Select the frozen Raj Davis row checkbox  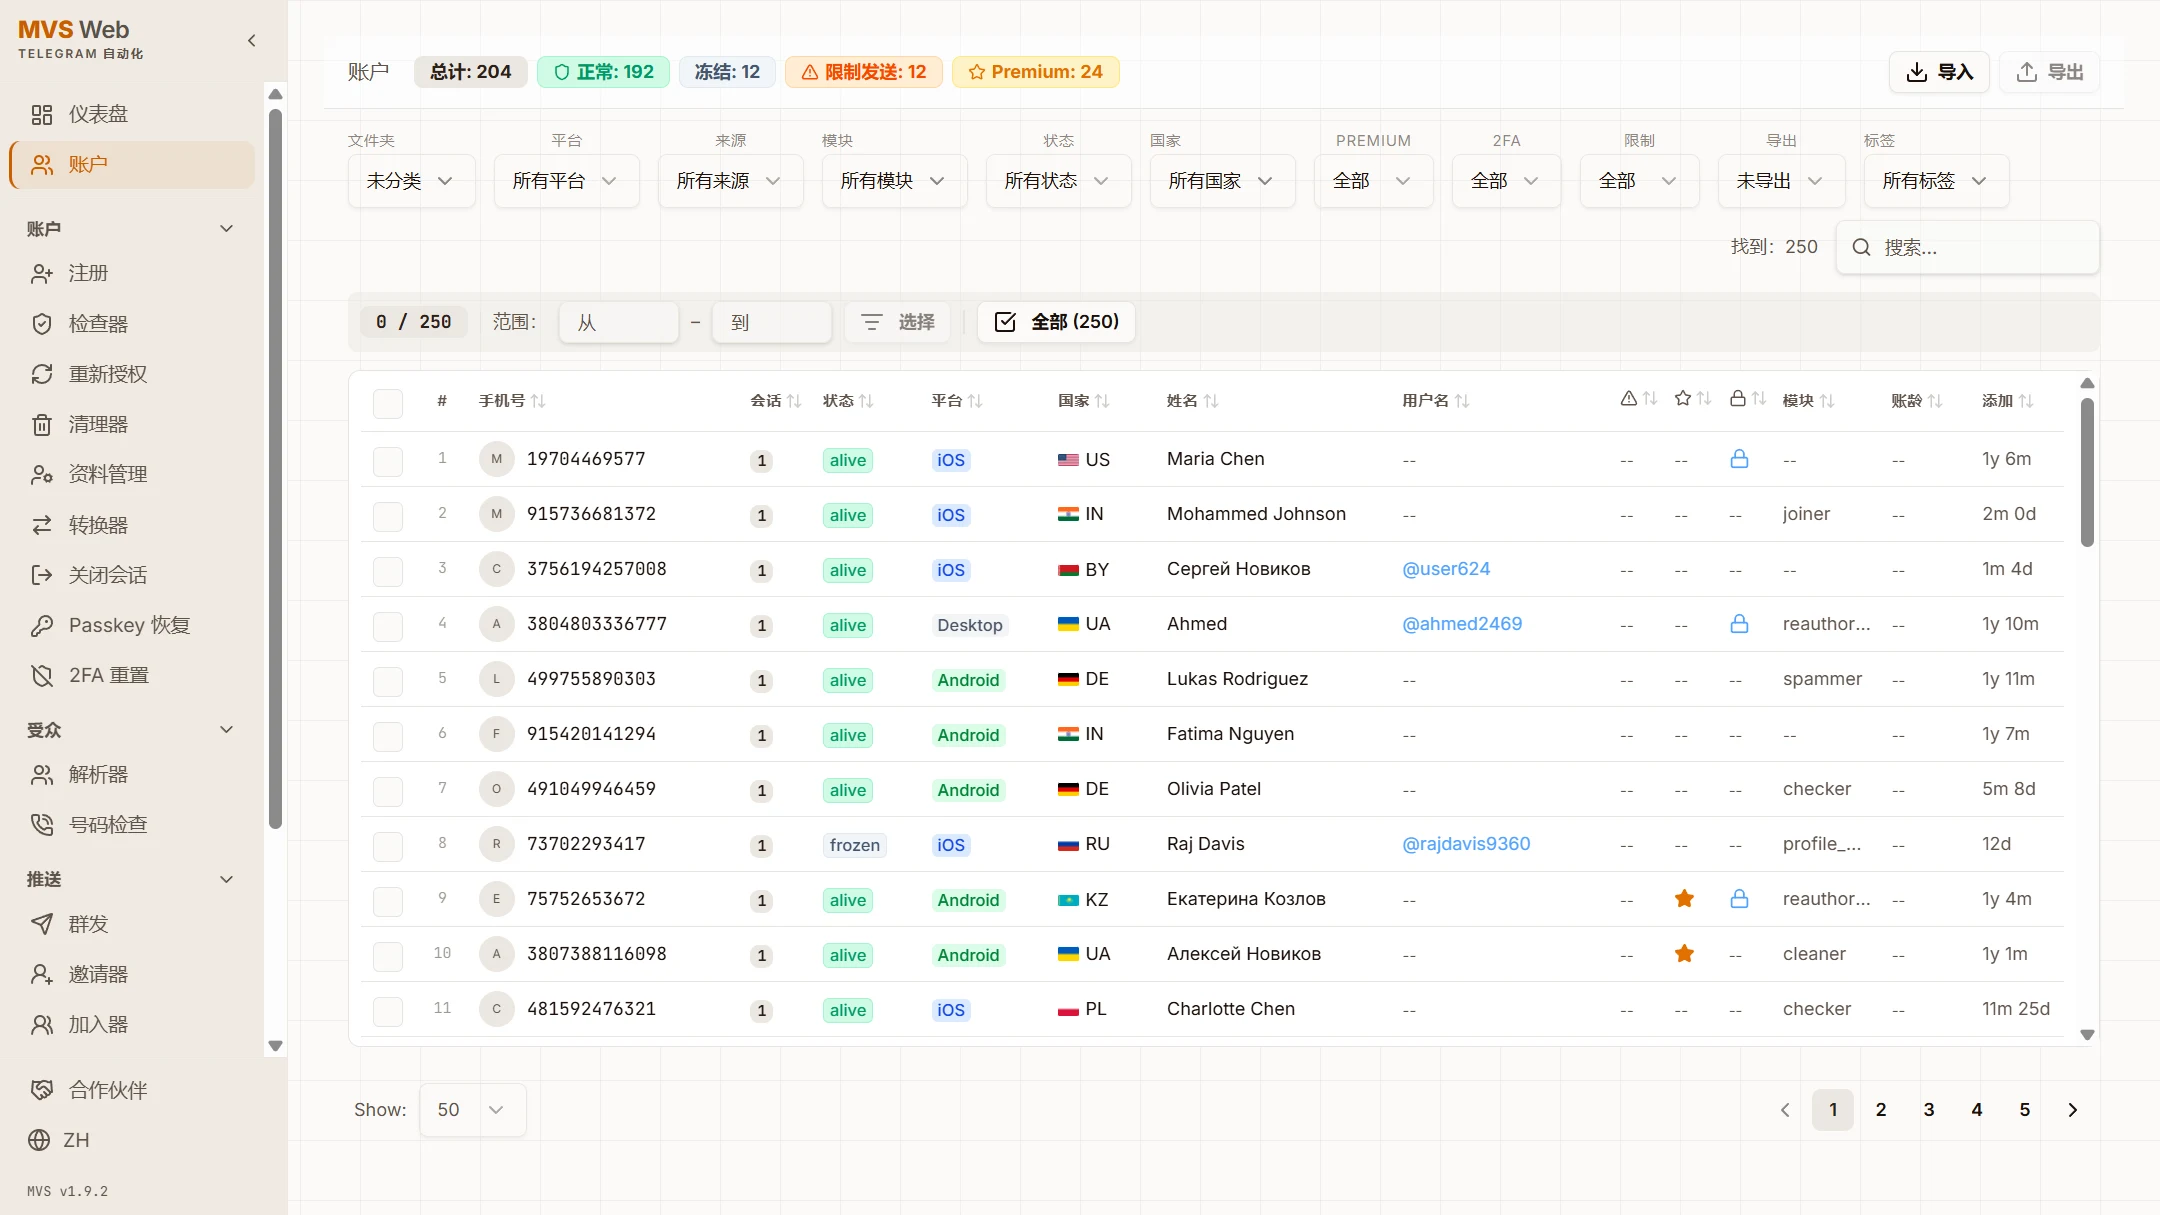point(388,845)
